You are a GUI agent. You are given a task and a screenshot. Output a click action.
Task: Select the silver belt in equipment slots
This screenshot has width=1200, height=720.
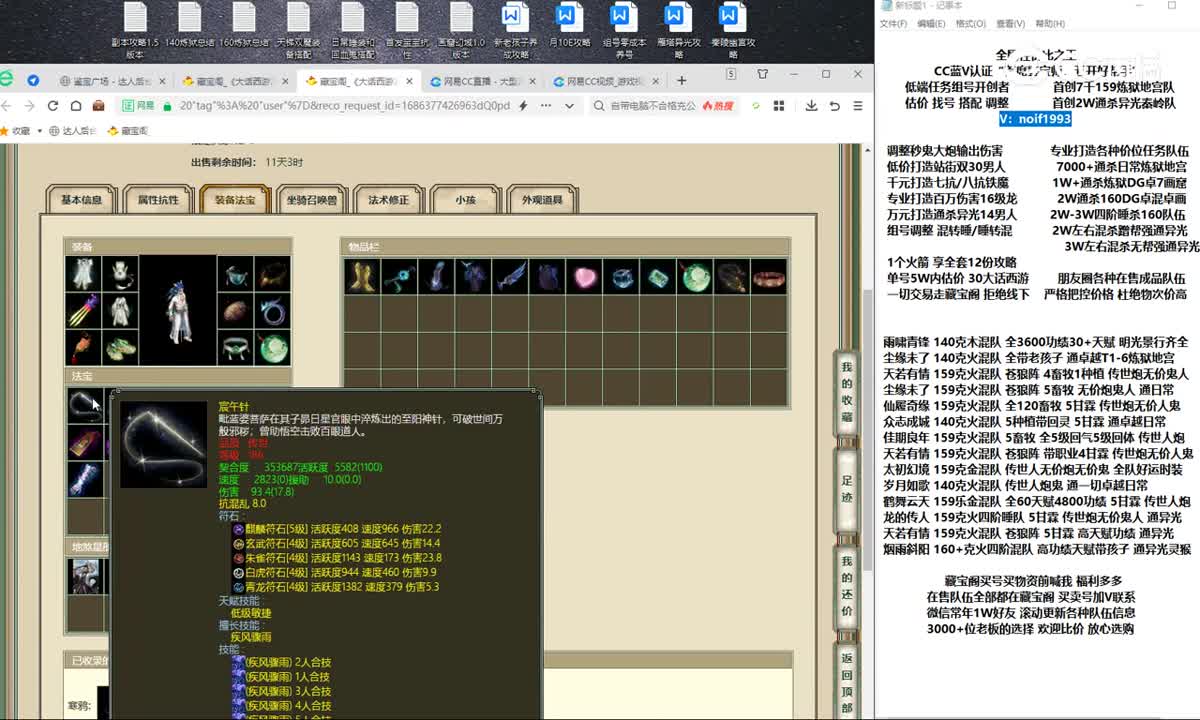235,347
